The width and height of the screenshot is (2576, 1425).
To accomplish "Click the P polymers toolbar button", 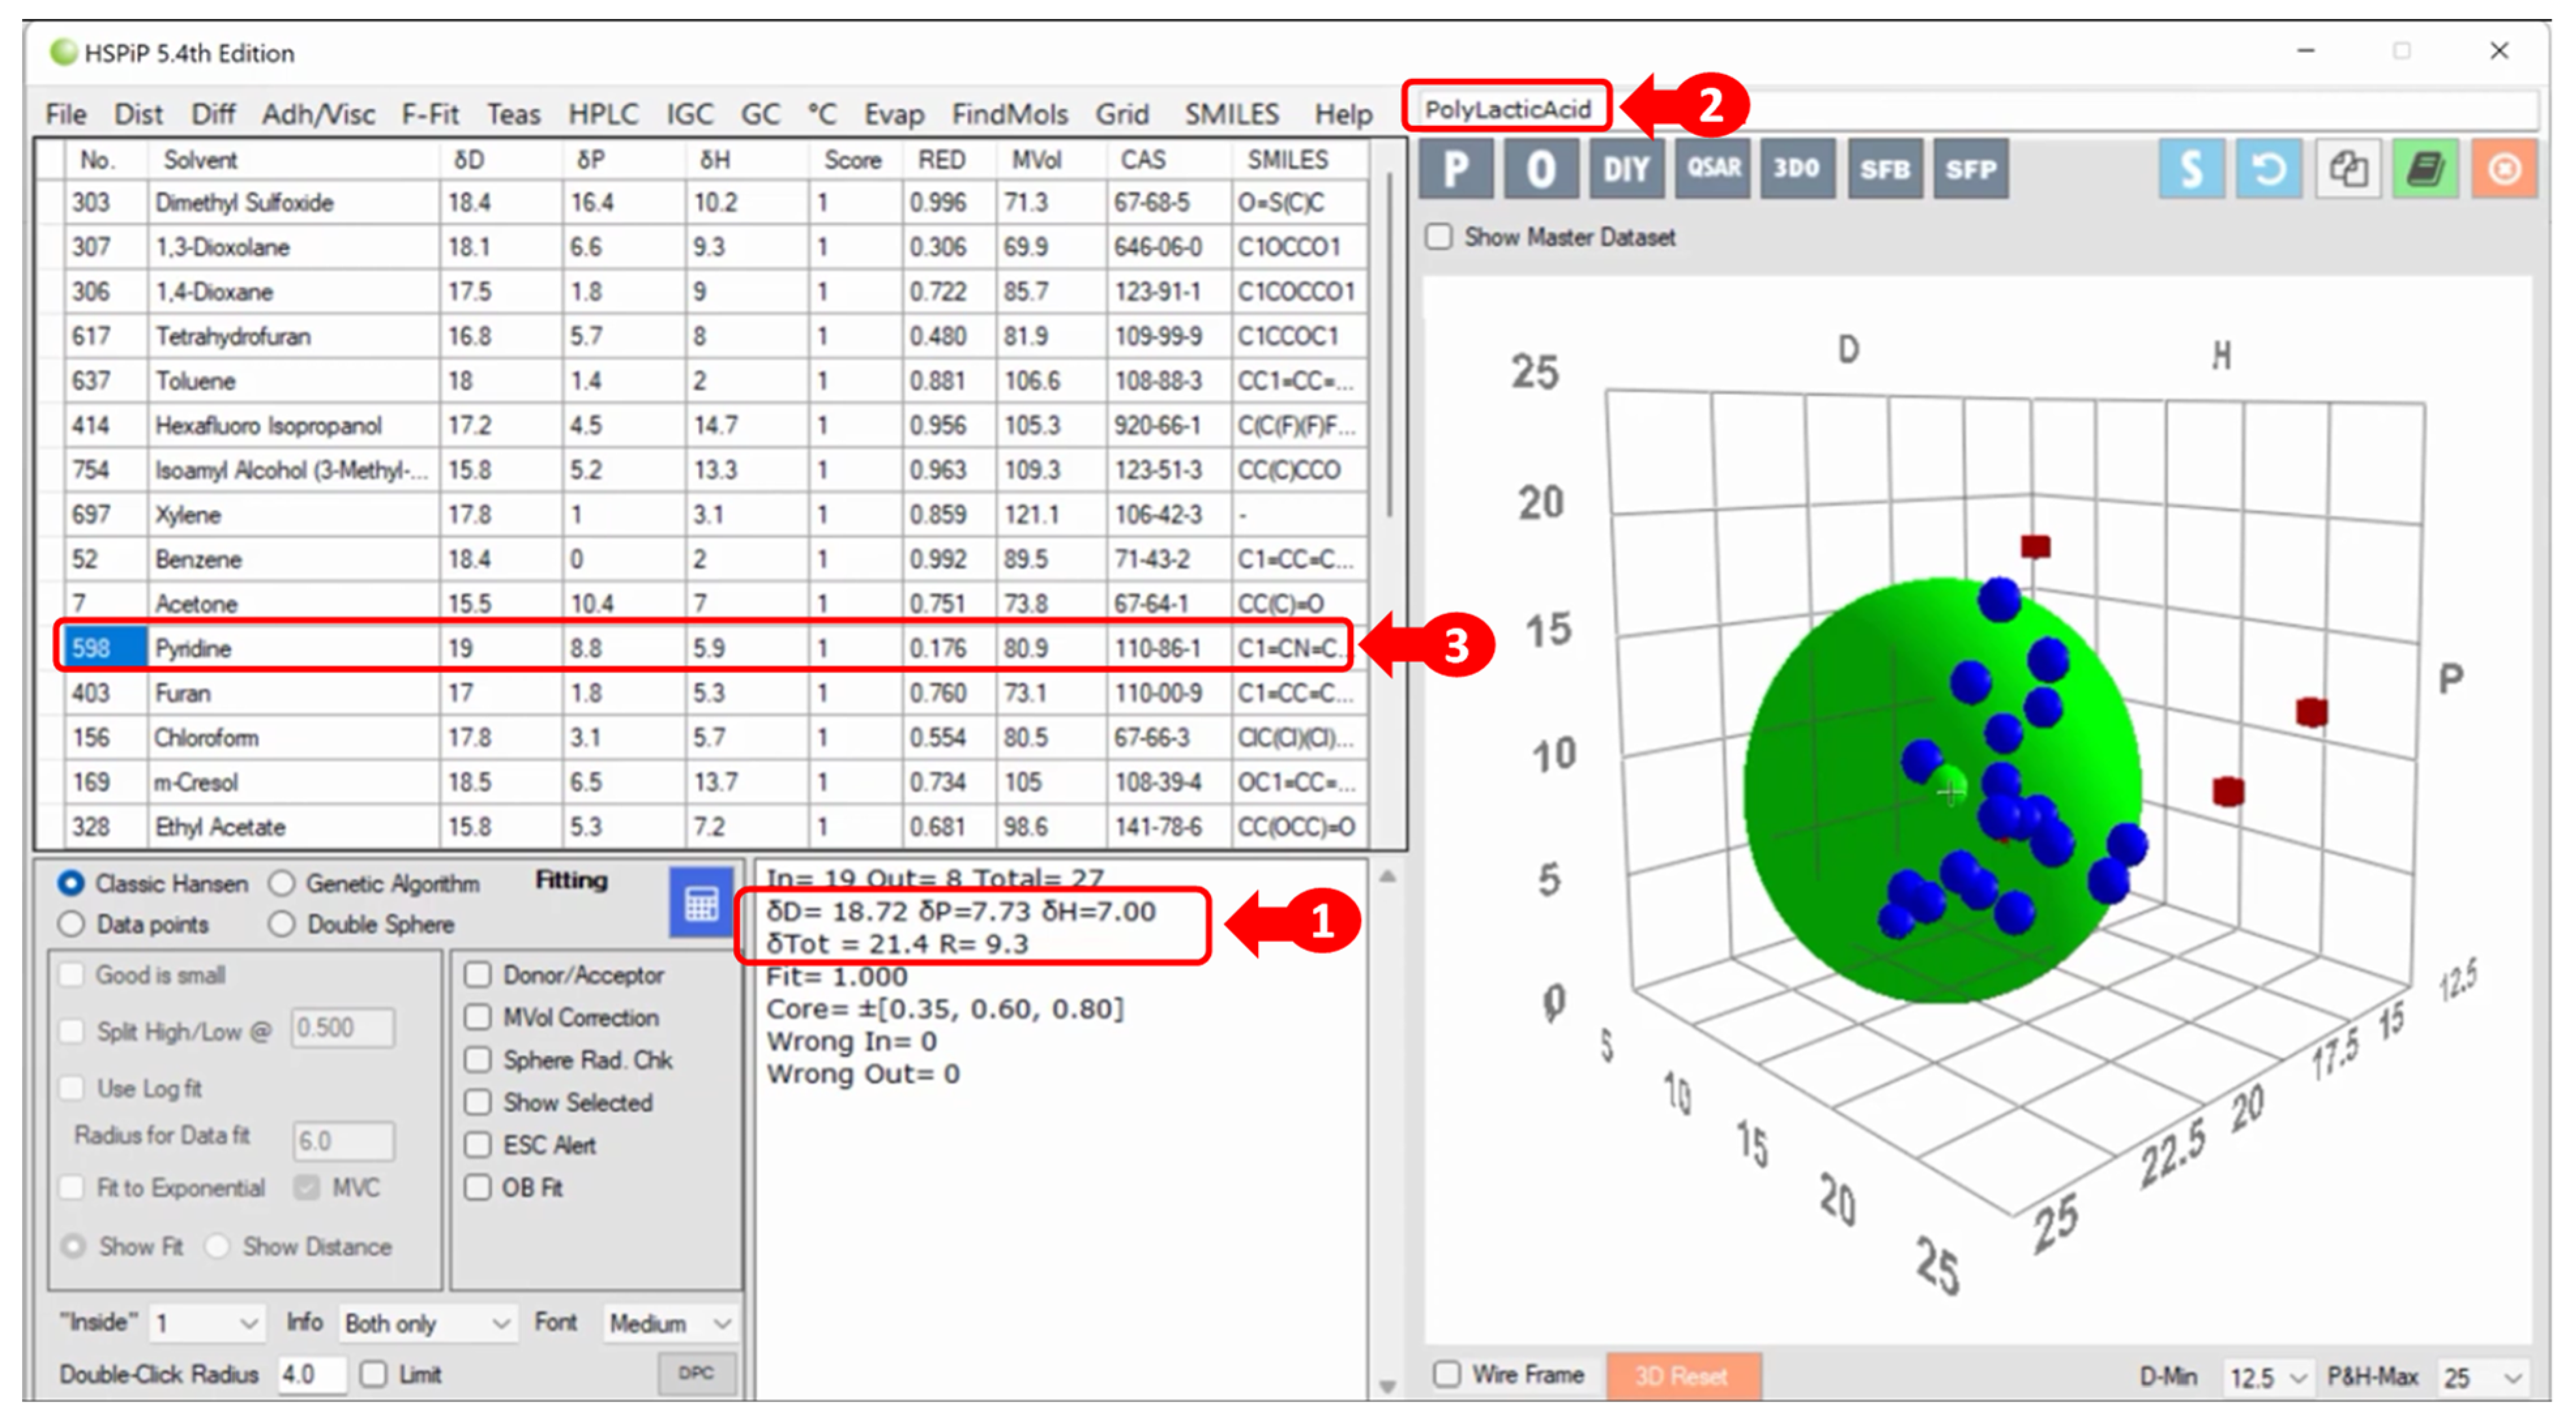I will pyautogui.click(x=1456, y=169).
